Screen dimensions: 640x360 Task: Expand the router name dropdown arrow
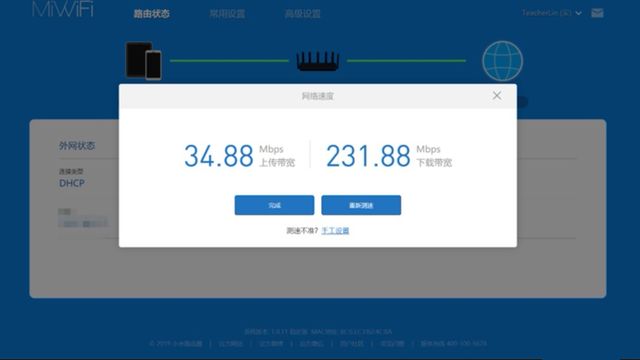coord(578,13)
